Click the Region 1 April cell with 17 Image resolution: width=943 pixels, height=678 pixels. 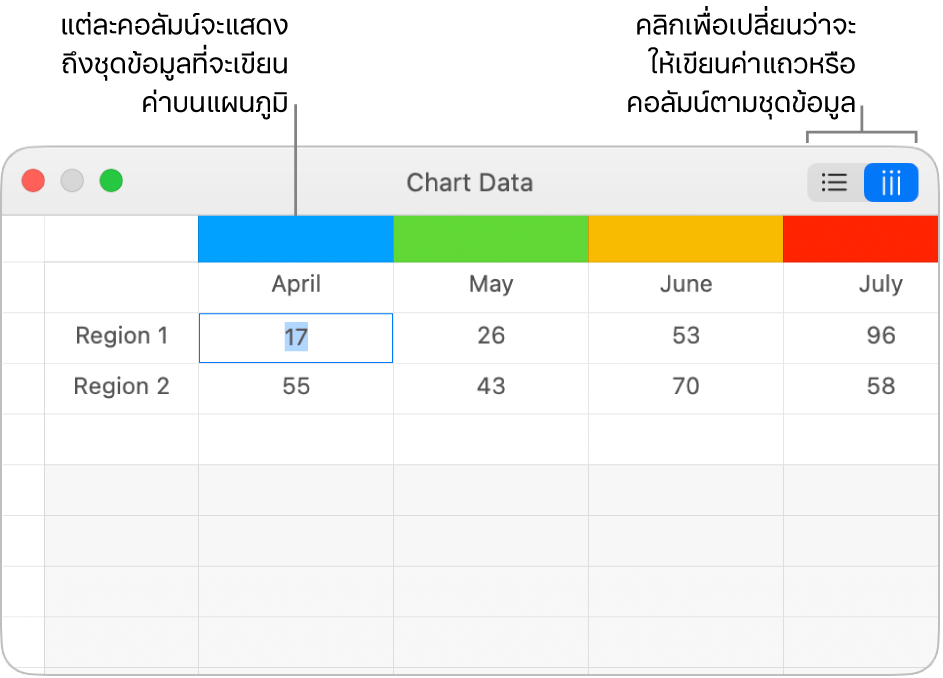point(296,337)
